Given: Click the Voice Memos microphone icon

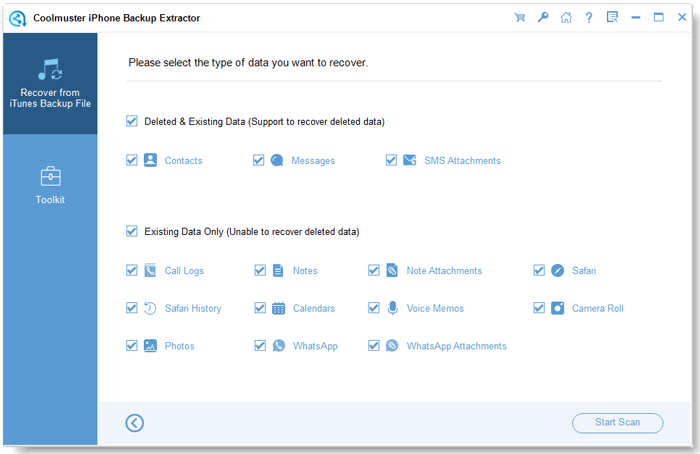Looking at the screenshot, I should click(392, 308).
